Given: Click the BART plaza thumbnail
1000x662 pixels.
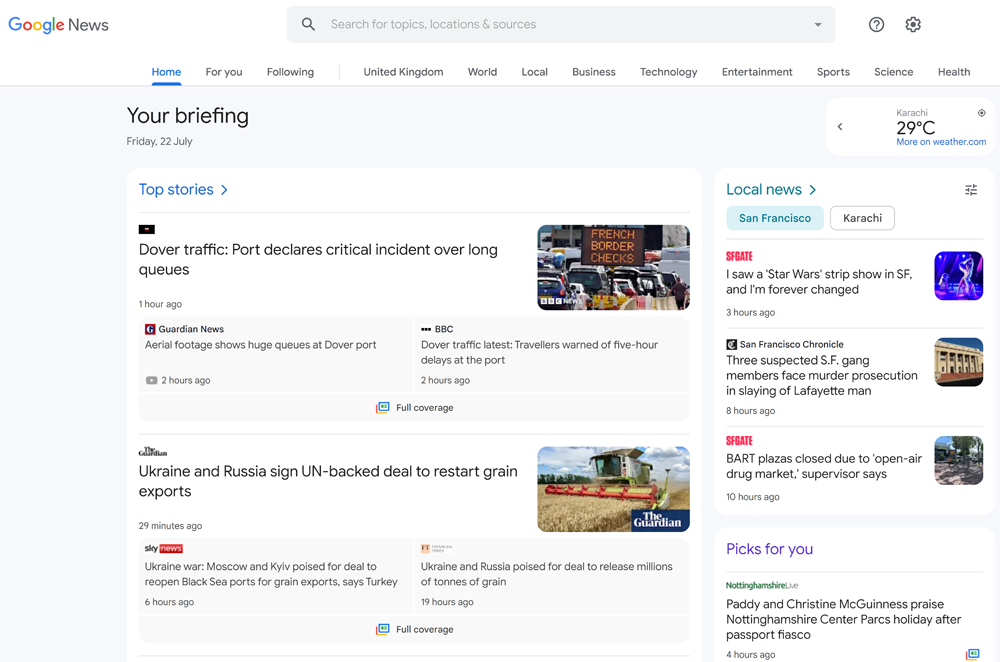Looking at the screenshot, I should 959,460.
